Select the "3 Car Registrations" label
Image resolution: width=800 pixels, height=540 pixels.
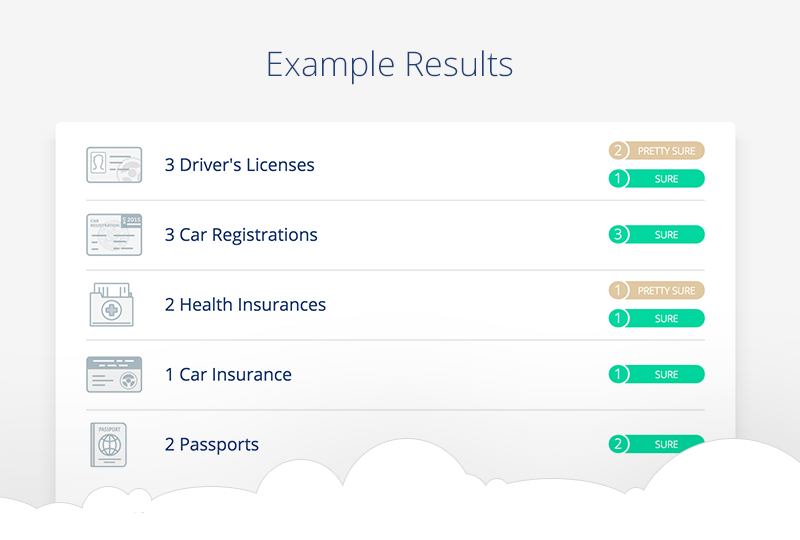click(x=241, y=235)
